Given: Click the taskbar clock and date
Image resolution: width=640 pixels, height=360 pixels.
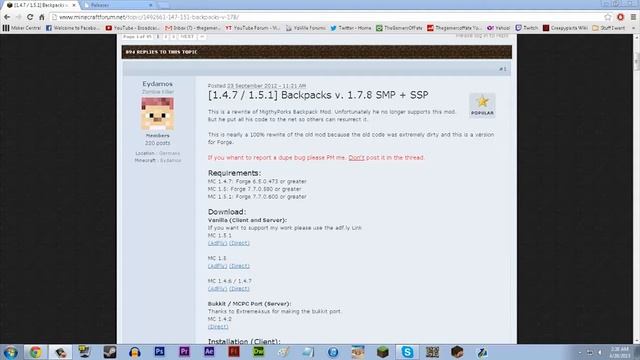Looking at the screenshot, I should [x=619, y=352].
